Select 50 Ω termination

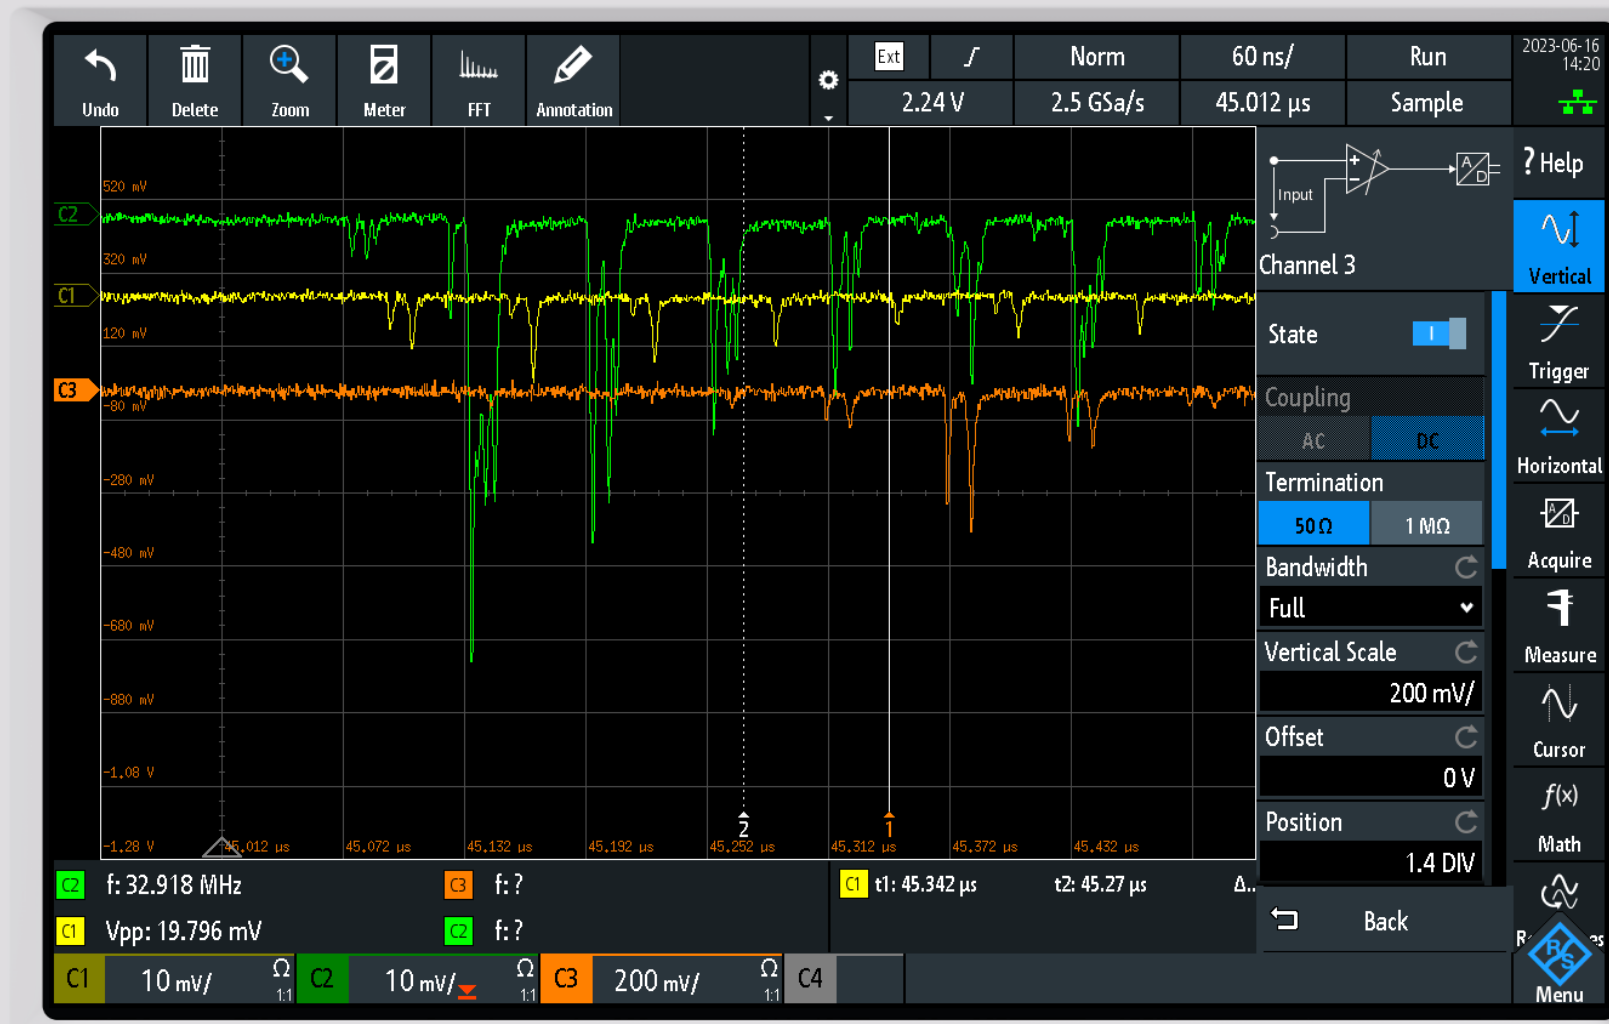coord(1313,525)
